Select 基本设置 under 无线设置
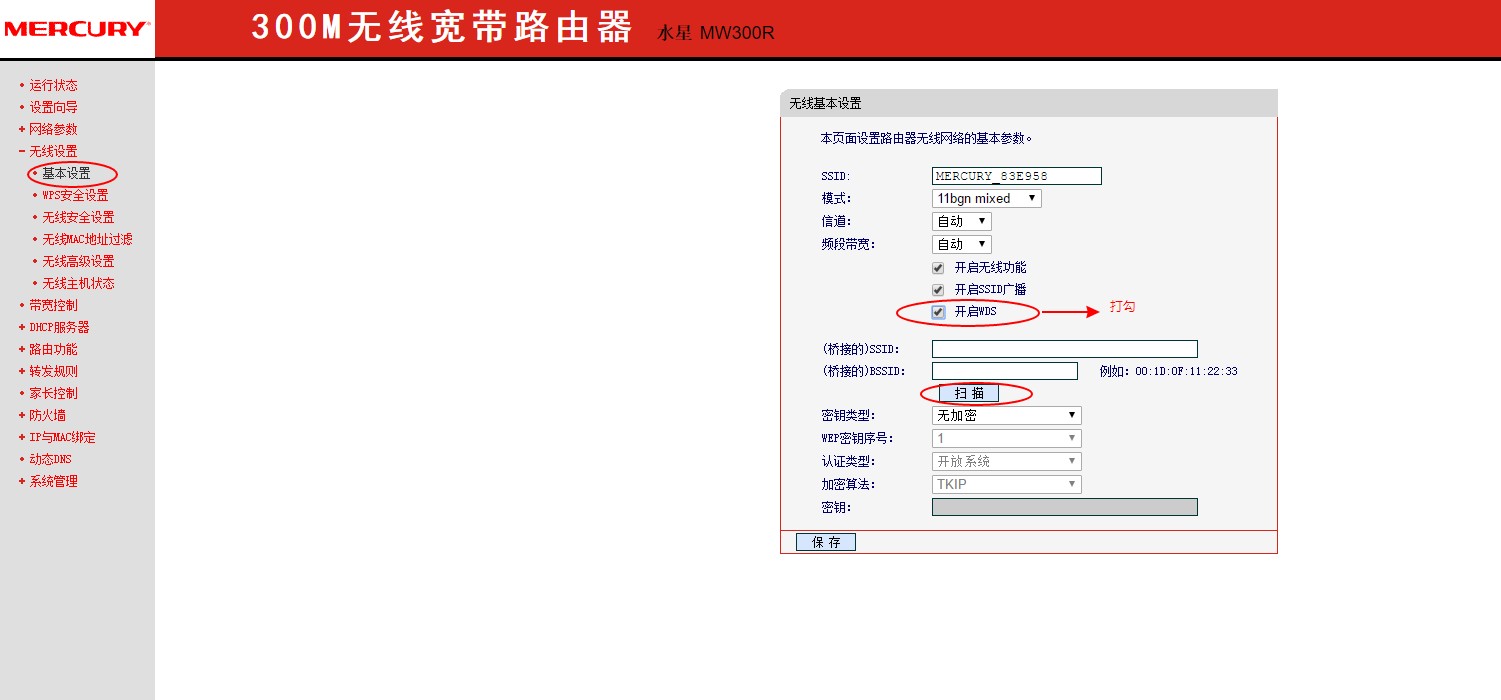Image resolution: width=1501 pixels, height=700 pixels. tap(66, 173)
